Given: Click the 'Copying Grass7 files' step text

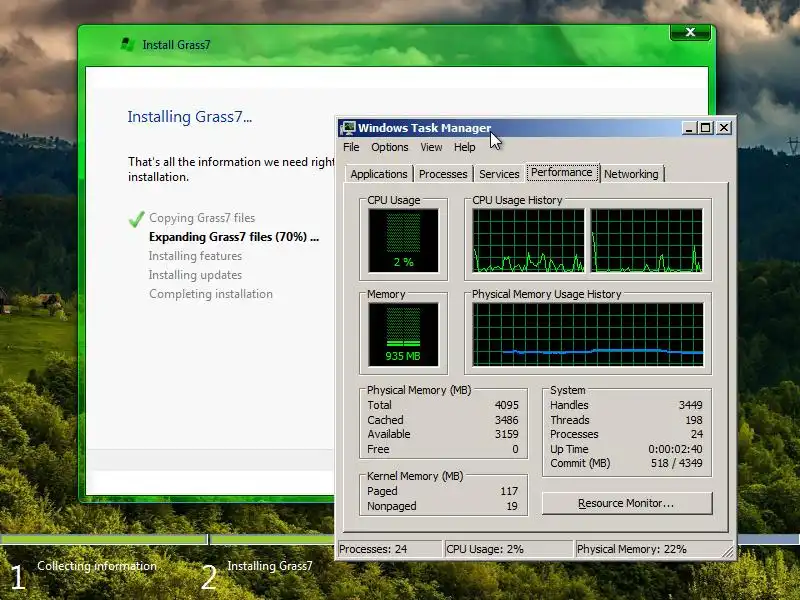Looking at the screenshot, I should (x=202, y=218).
